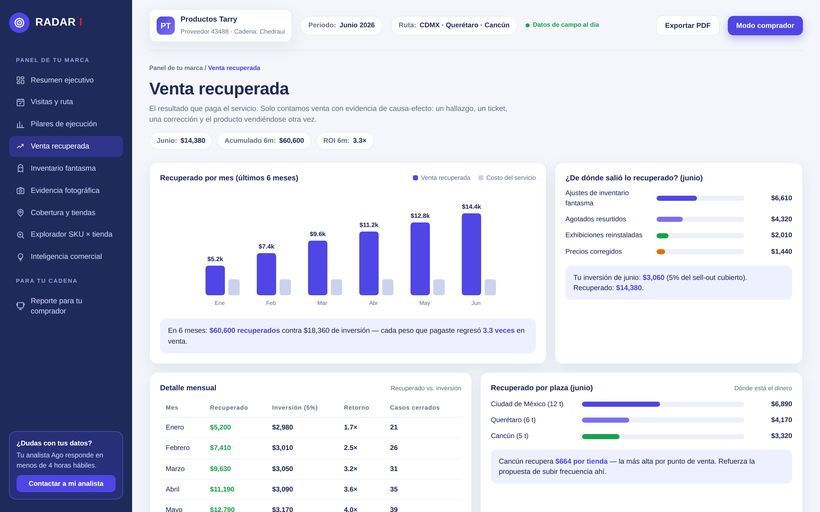
Task: Click Cancún (5 t) green progress bar
Action: [x=663, y=436]
